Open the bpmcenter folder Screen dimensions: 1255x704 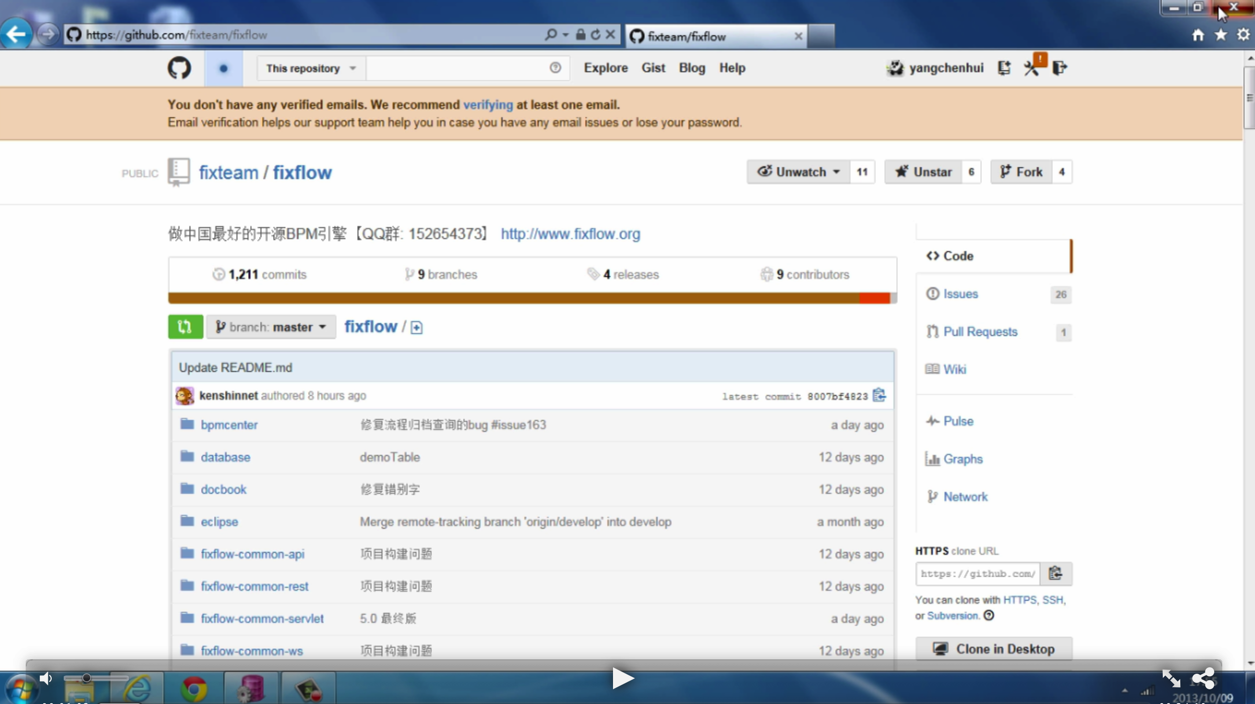229,425
